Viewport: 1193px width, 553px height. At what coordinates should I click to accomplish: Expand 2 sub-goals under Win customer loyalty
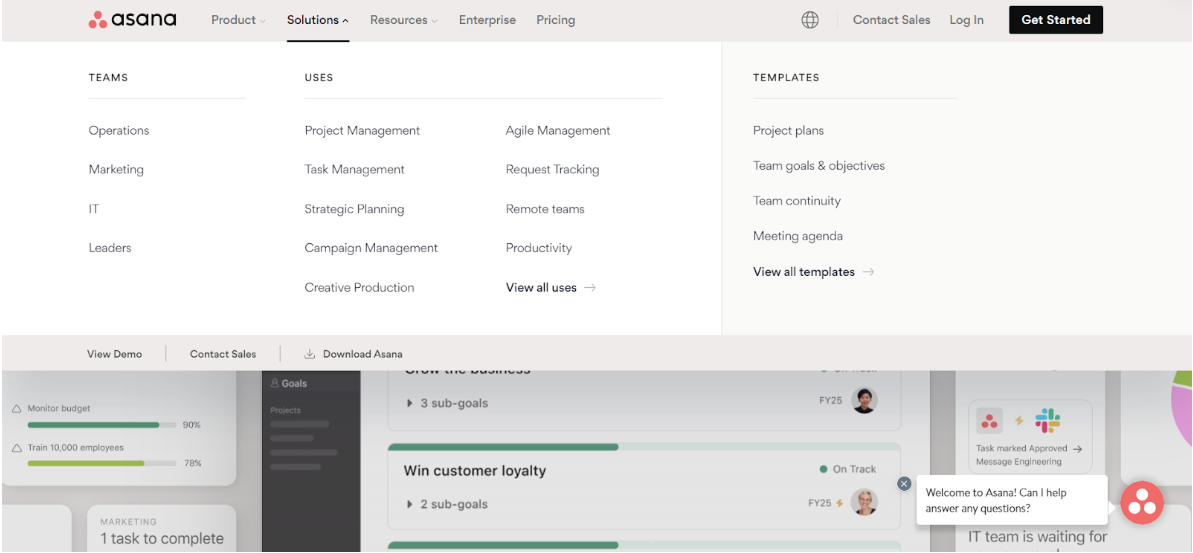410,504
